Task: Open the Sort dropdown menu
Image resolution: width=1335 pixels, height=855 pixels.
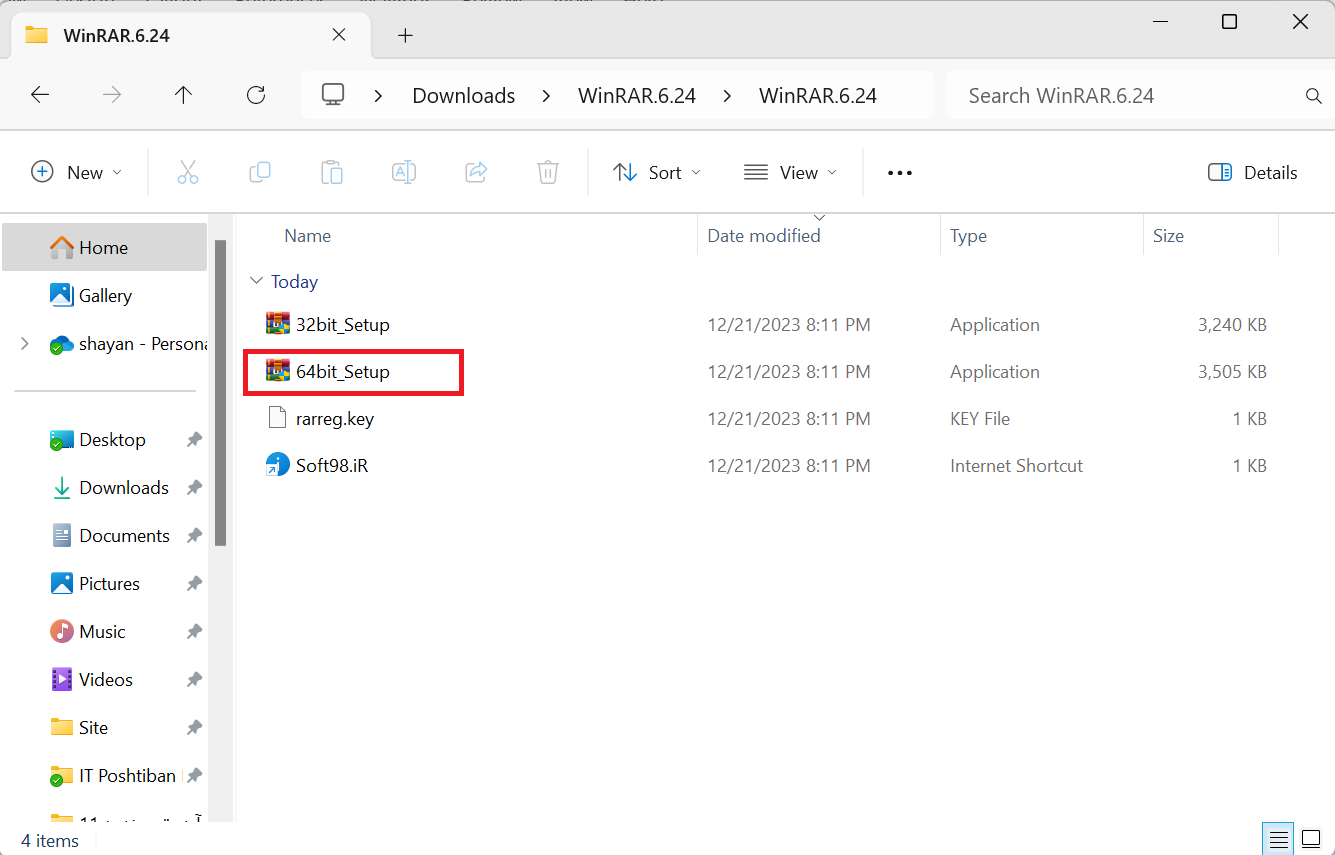Action: (x=656, y=172)
